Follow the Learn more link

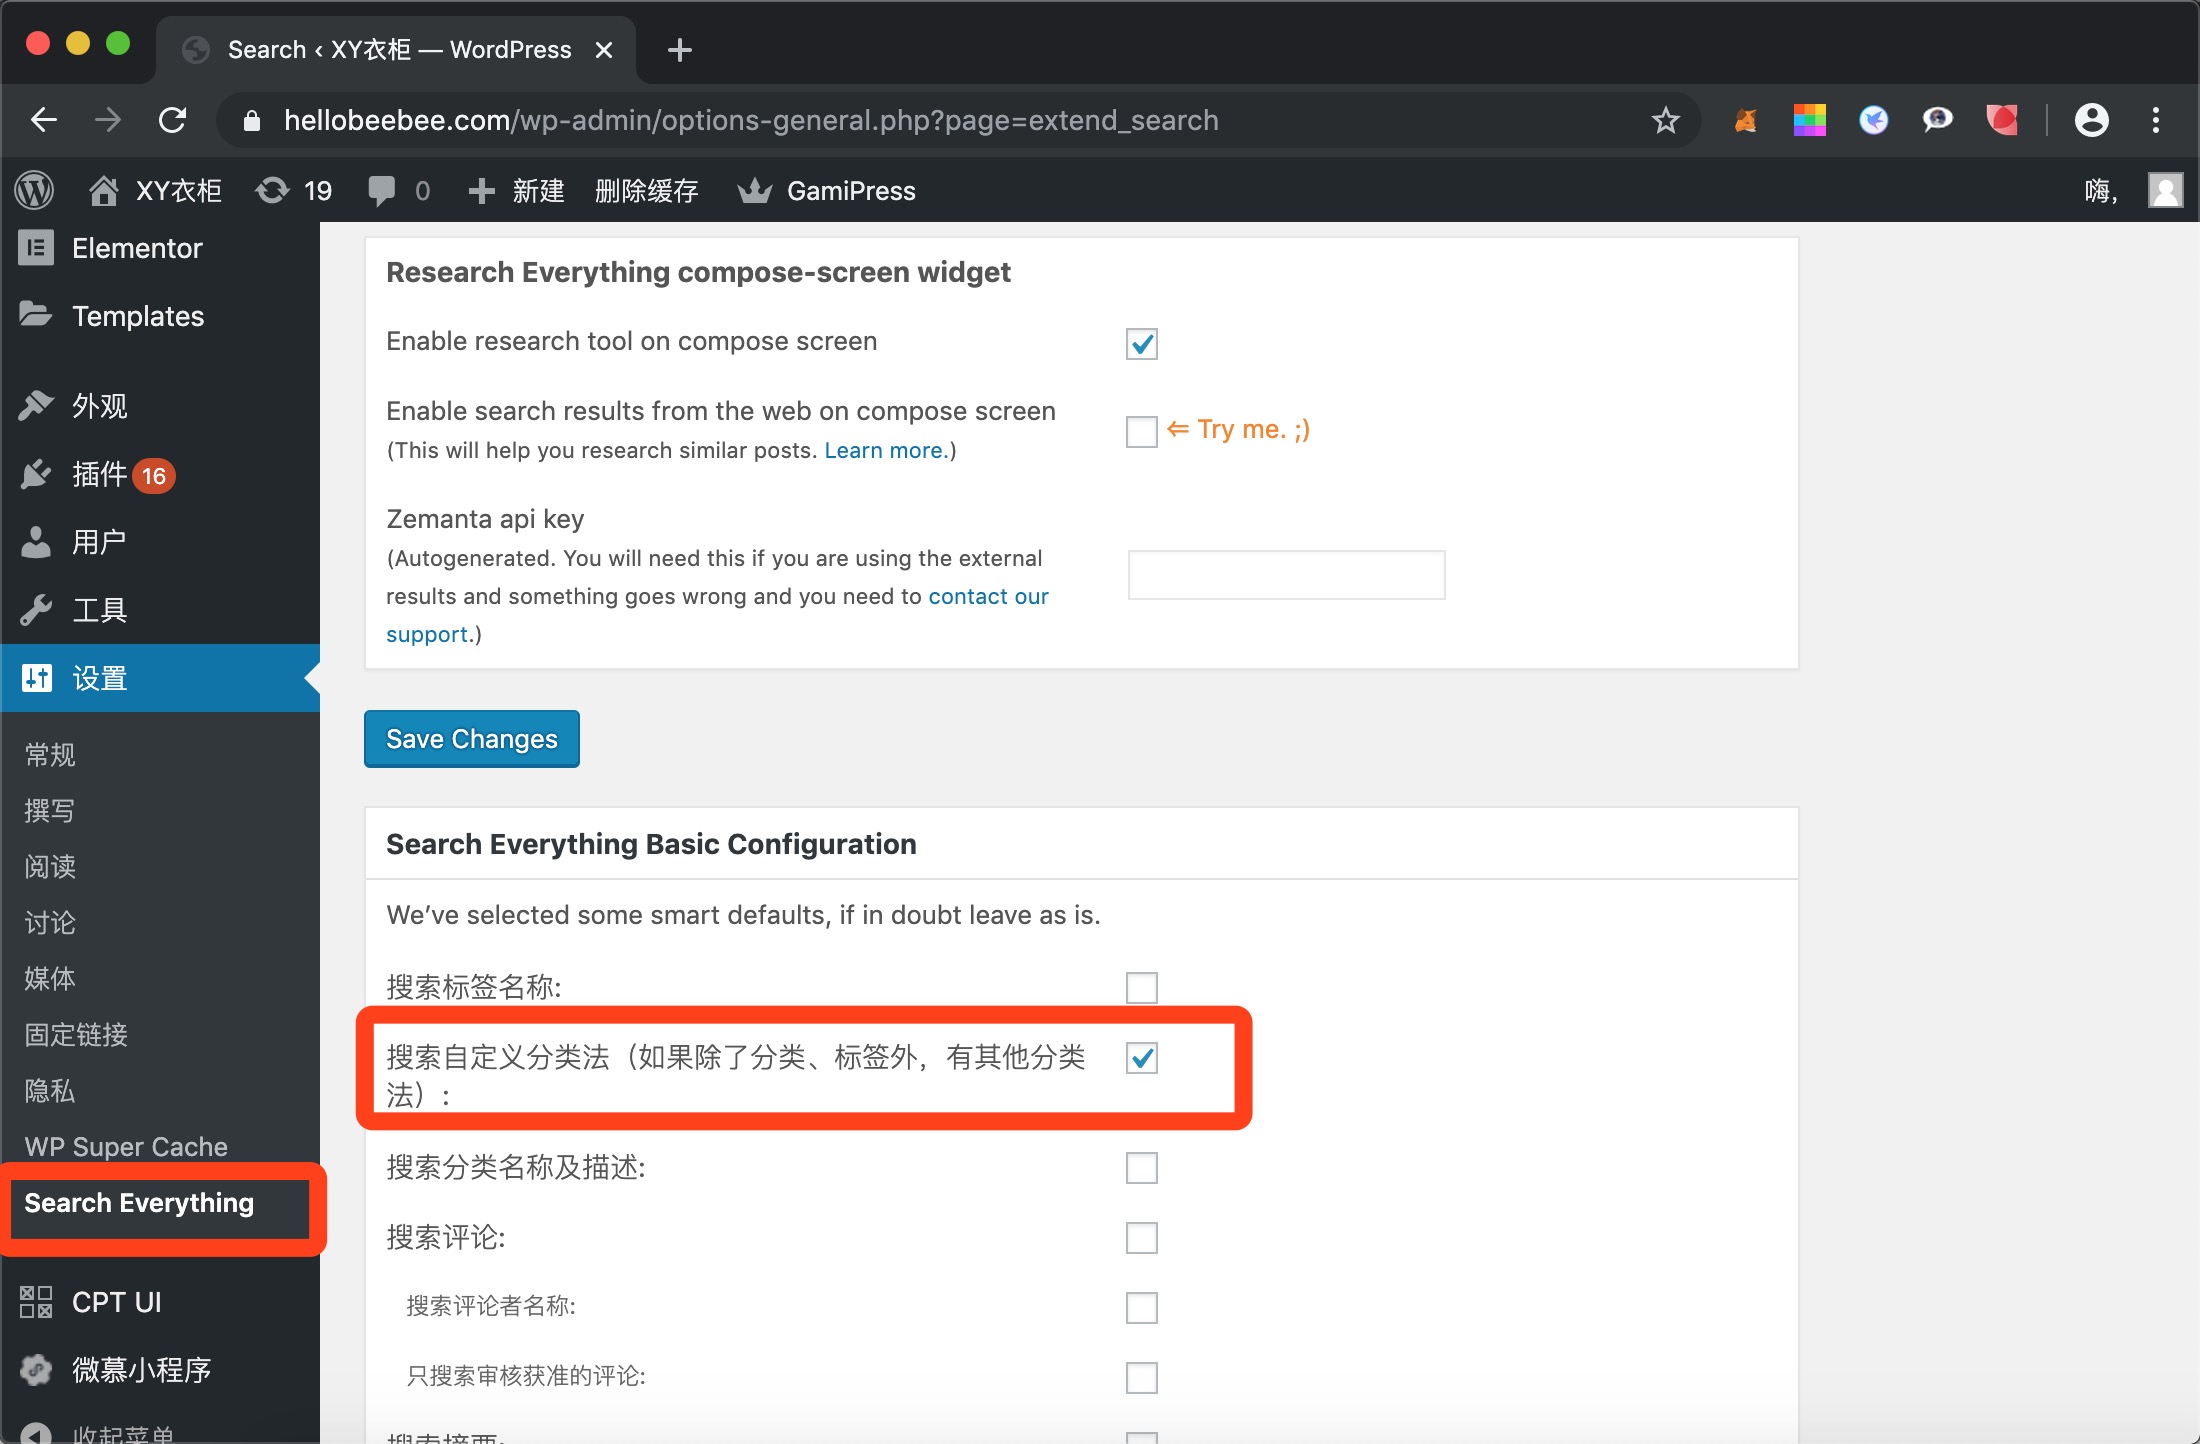tap(885, 450)
